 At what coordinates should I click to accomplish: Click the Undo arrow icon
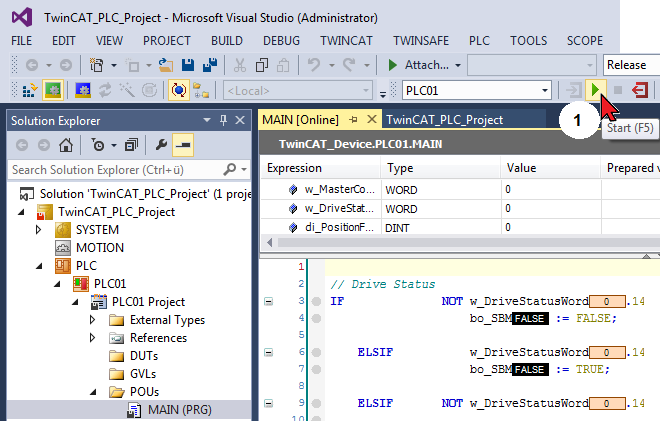click(x=313, y=65)
